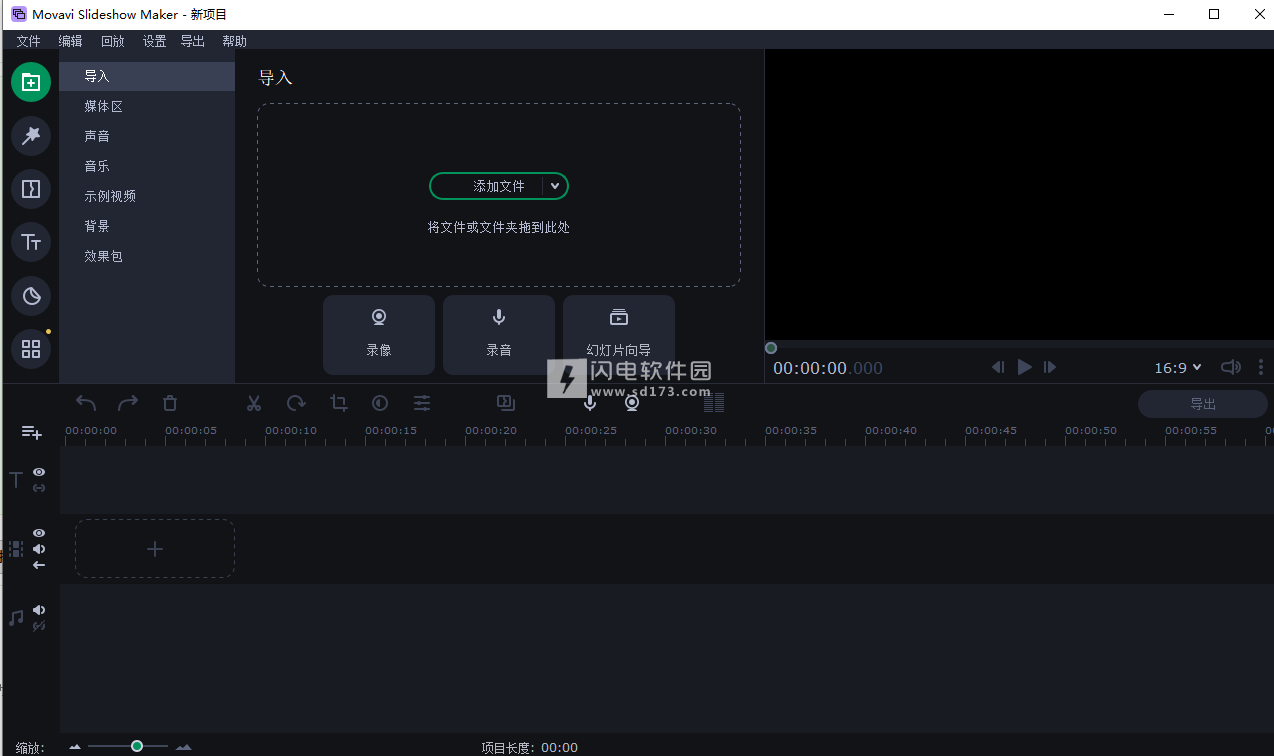Open the 帮助 menu

pyautogui.click(x=235, y=41)
